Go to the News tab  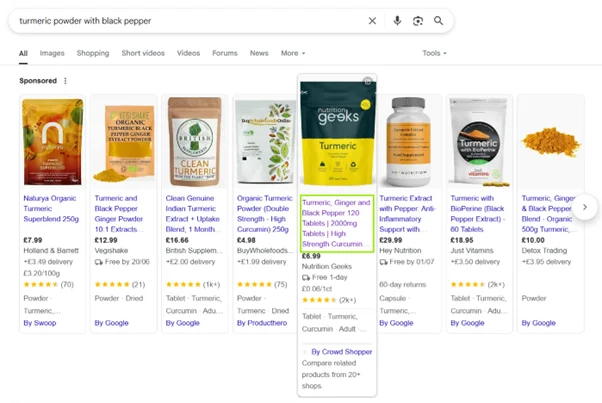pyautogui.click(x=259, y=53)
